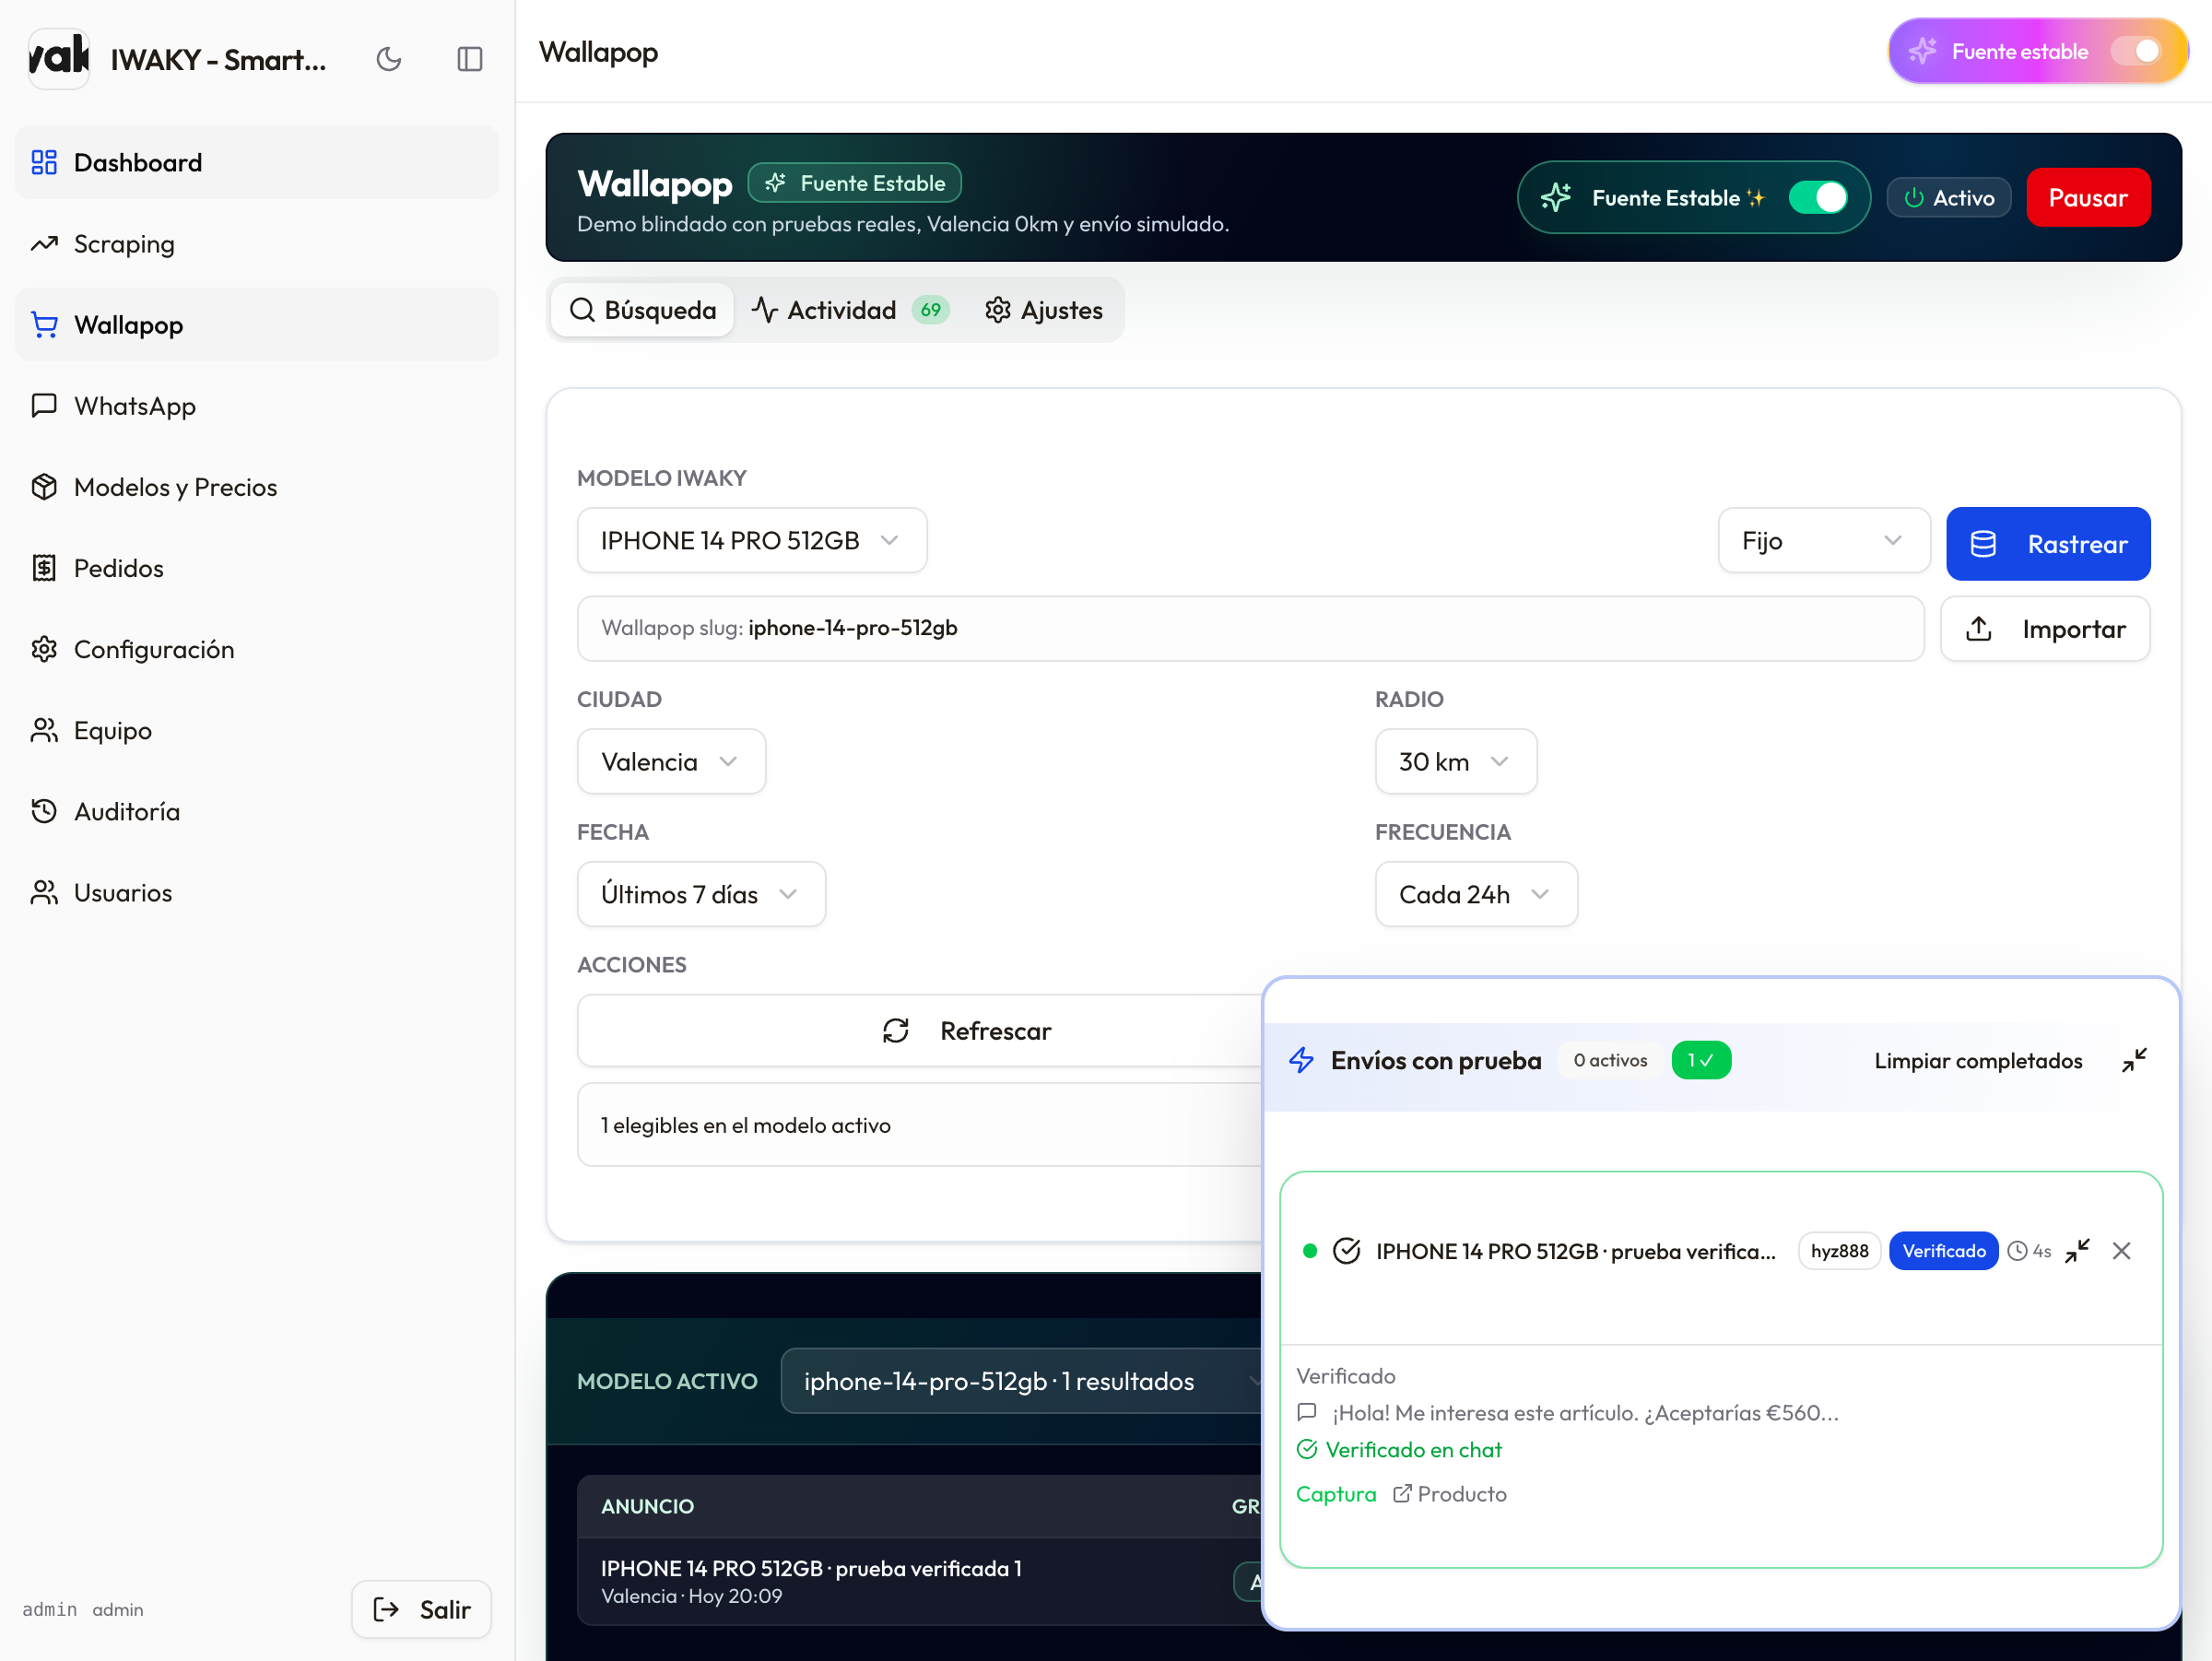Image resolution: width=2212 pixels, height=1661 pixels.
Task: Toggle dark mode moon icon
Action: click(389, 59)
